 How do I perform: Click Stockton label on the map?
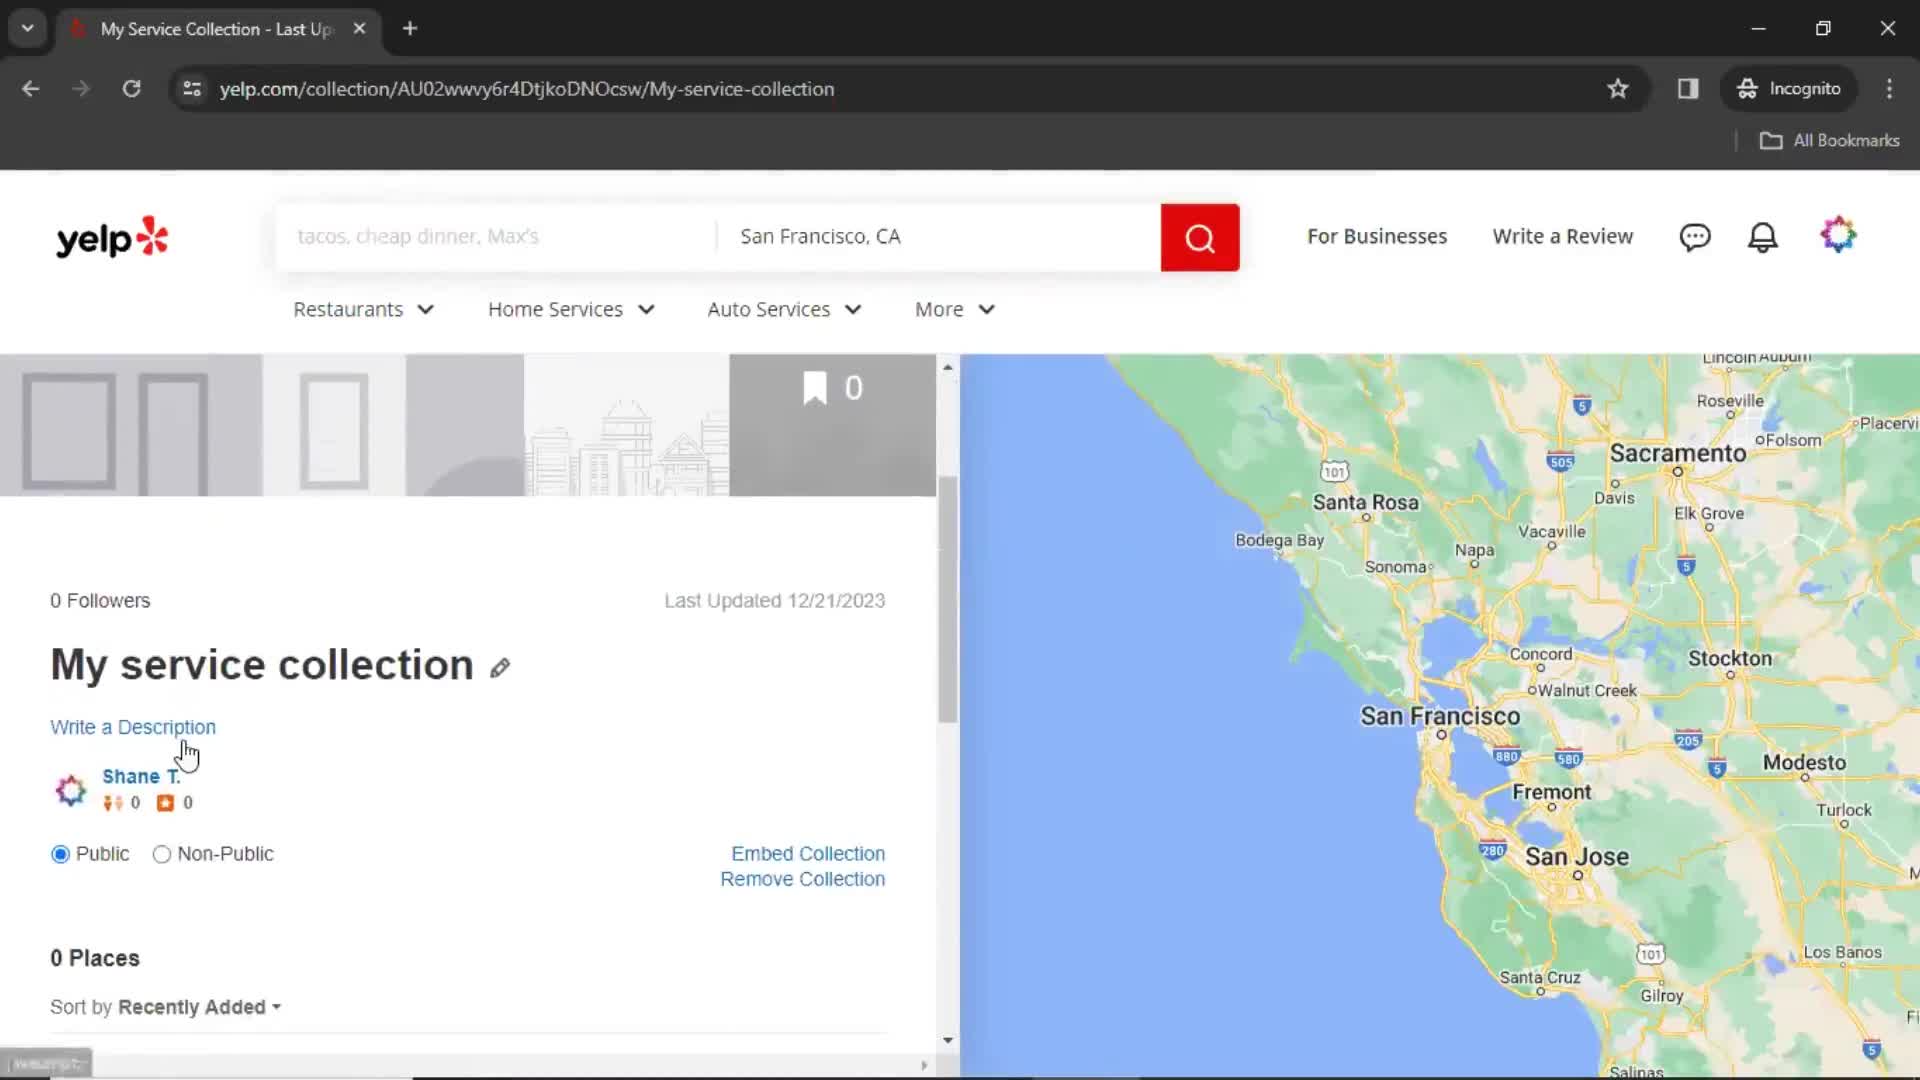click(1730, 659)
